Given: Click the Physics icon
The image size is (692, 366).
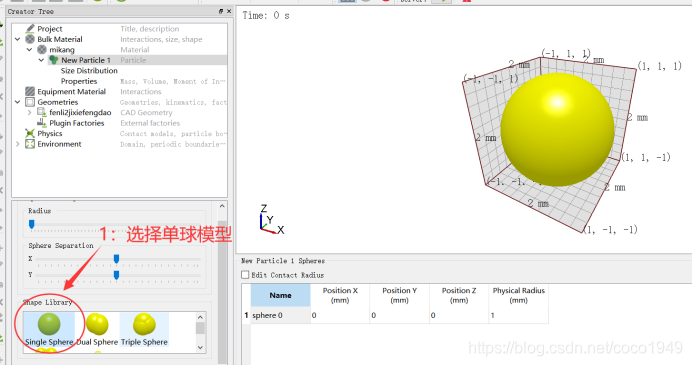Looking at the screenshot, I should tap(30, 133).
